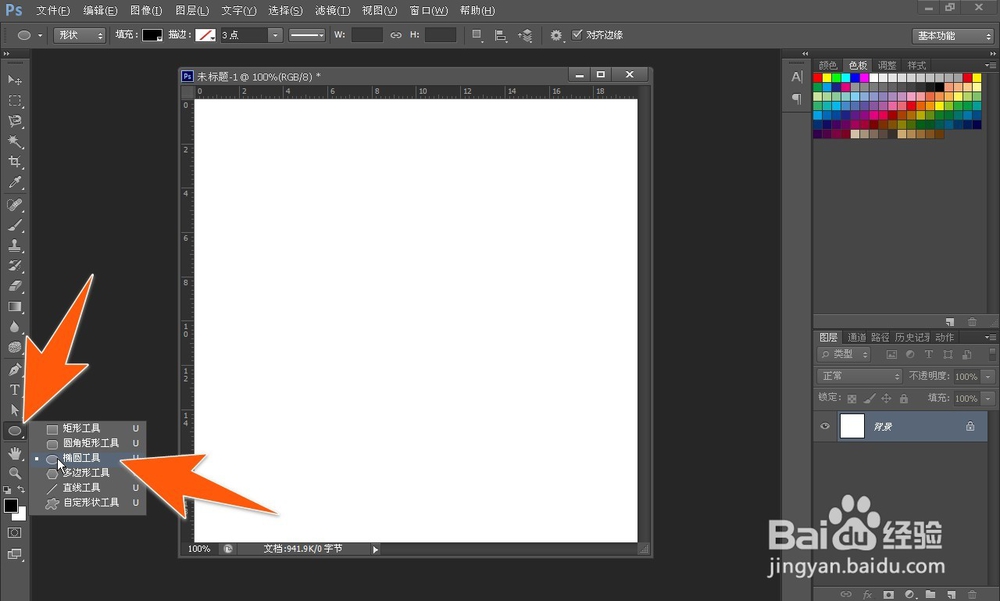1000x601 pixels.
Task: Select the Zoom tool
Action: [14, 473]
